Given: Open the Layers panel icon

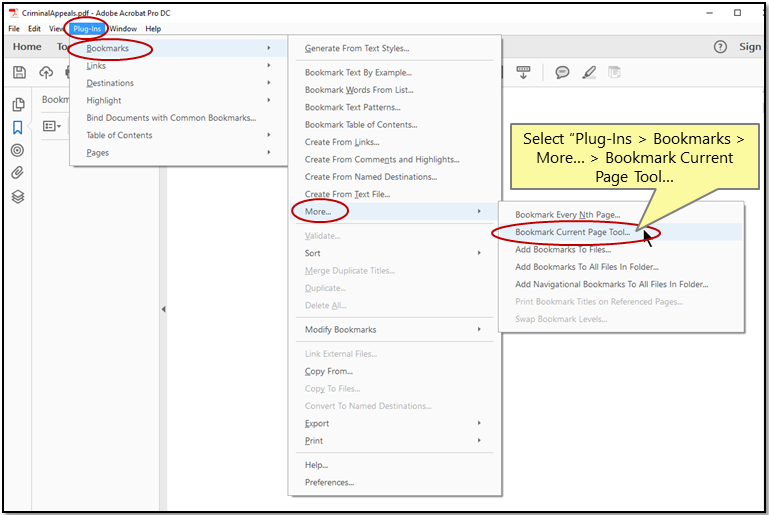Looking at the screenshot, I should pyautogui.click(x=18, y=197).
